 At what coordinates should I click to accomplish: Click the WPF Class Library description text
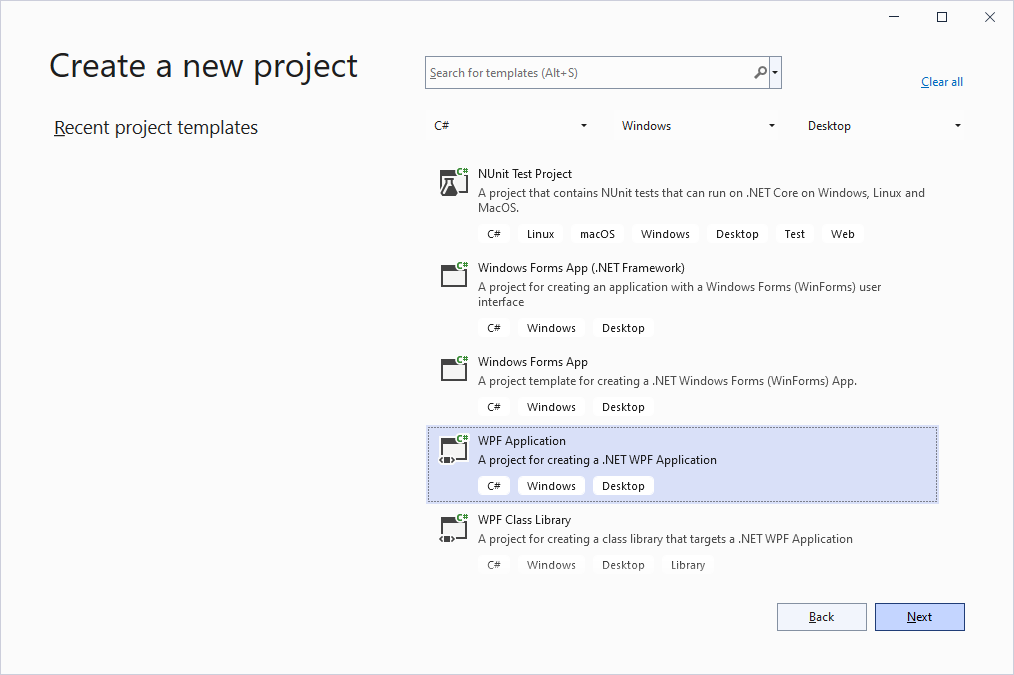(665, 539)
